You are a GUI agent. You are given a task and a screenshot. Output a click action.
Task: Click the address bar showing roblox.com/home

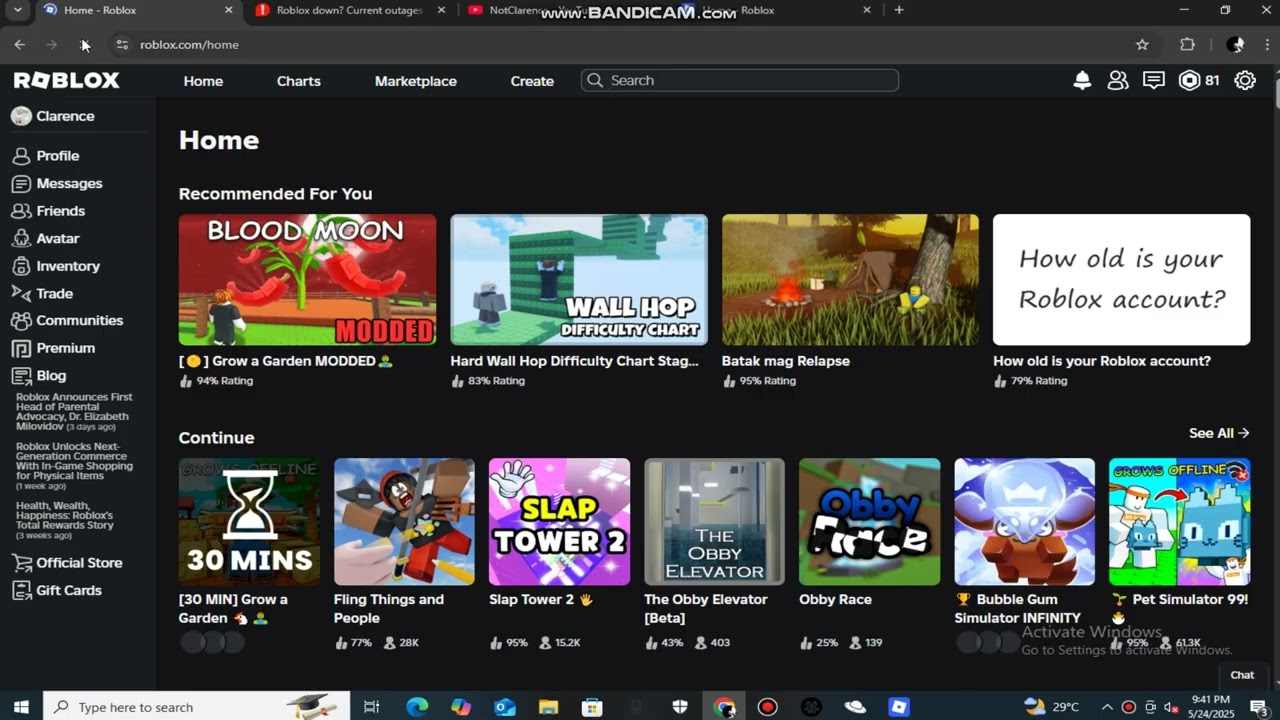tap(620, 44)
